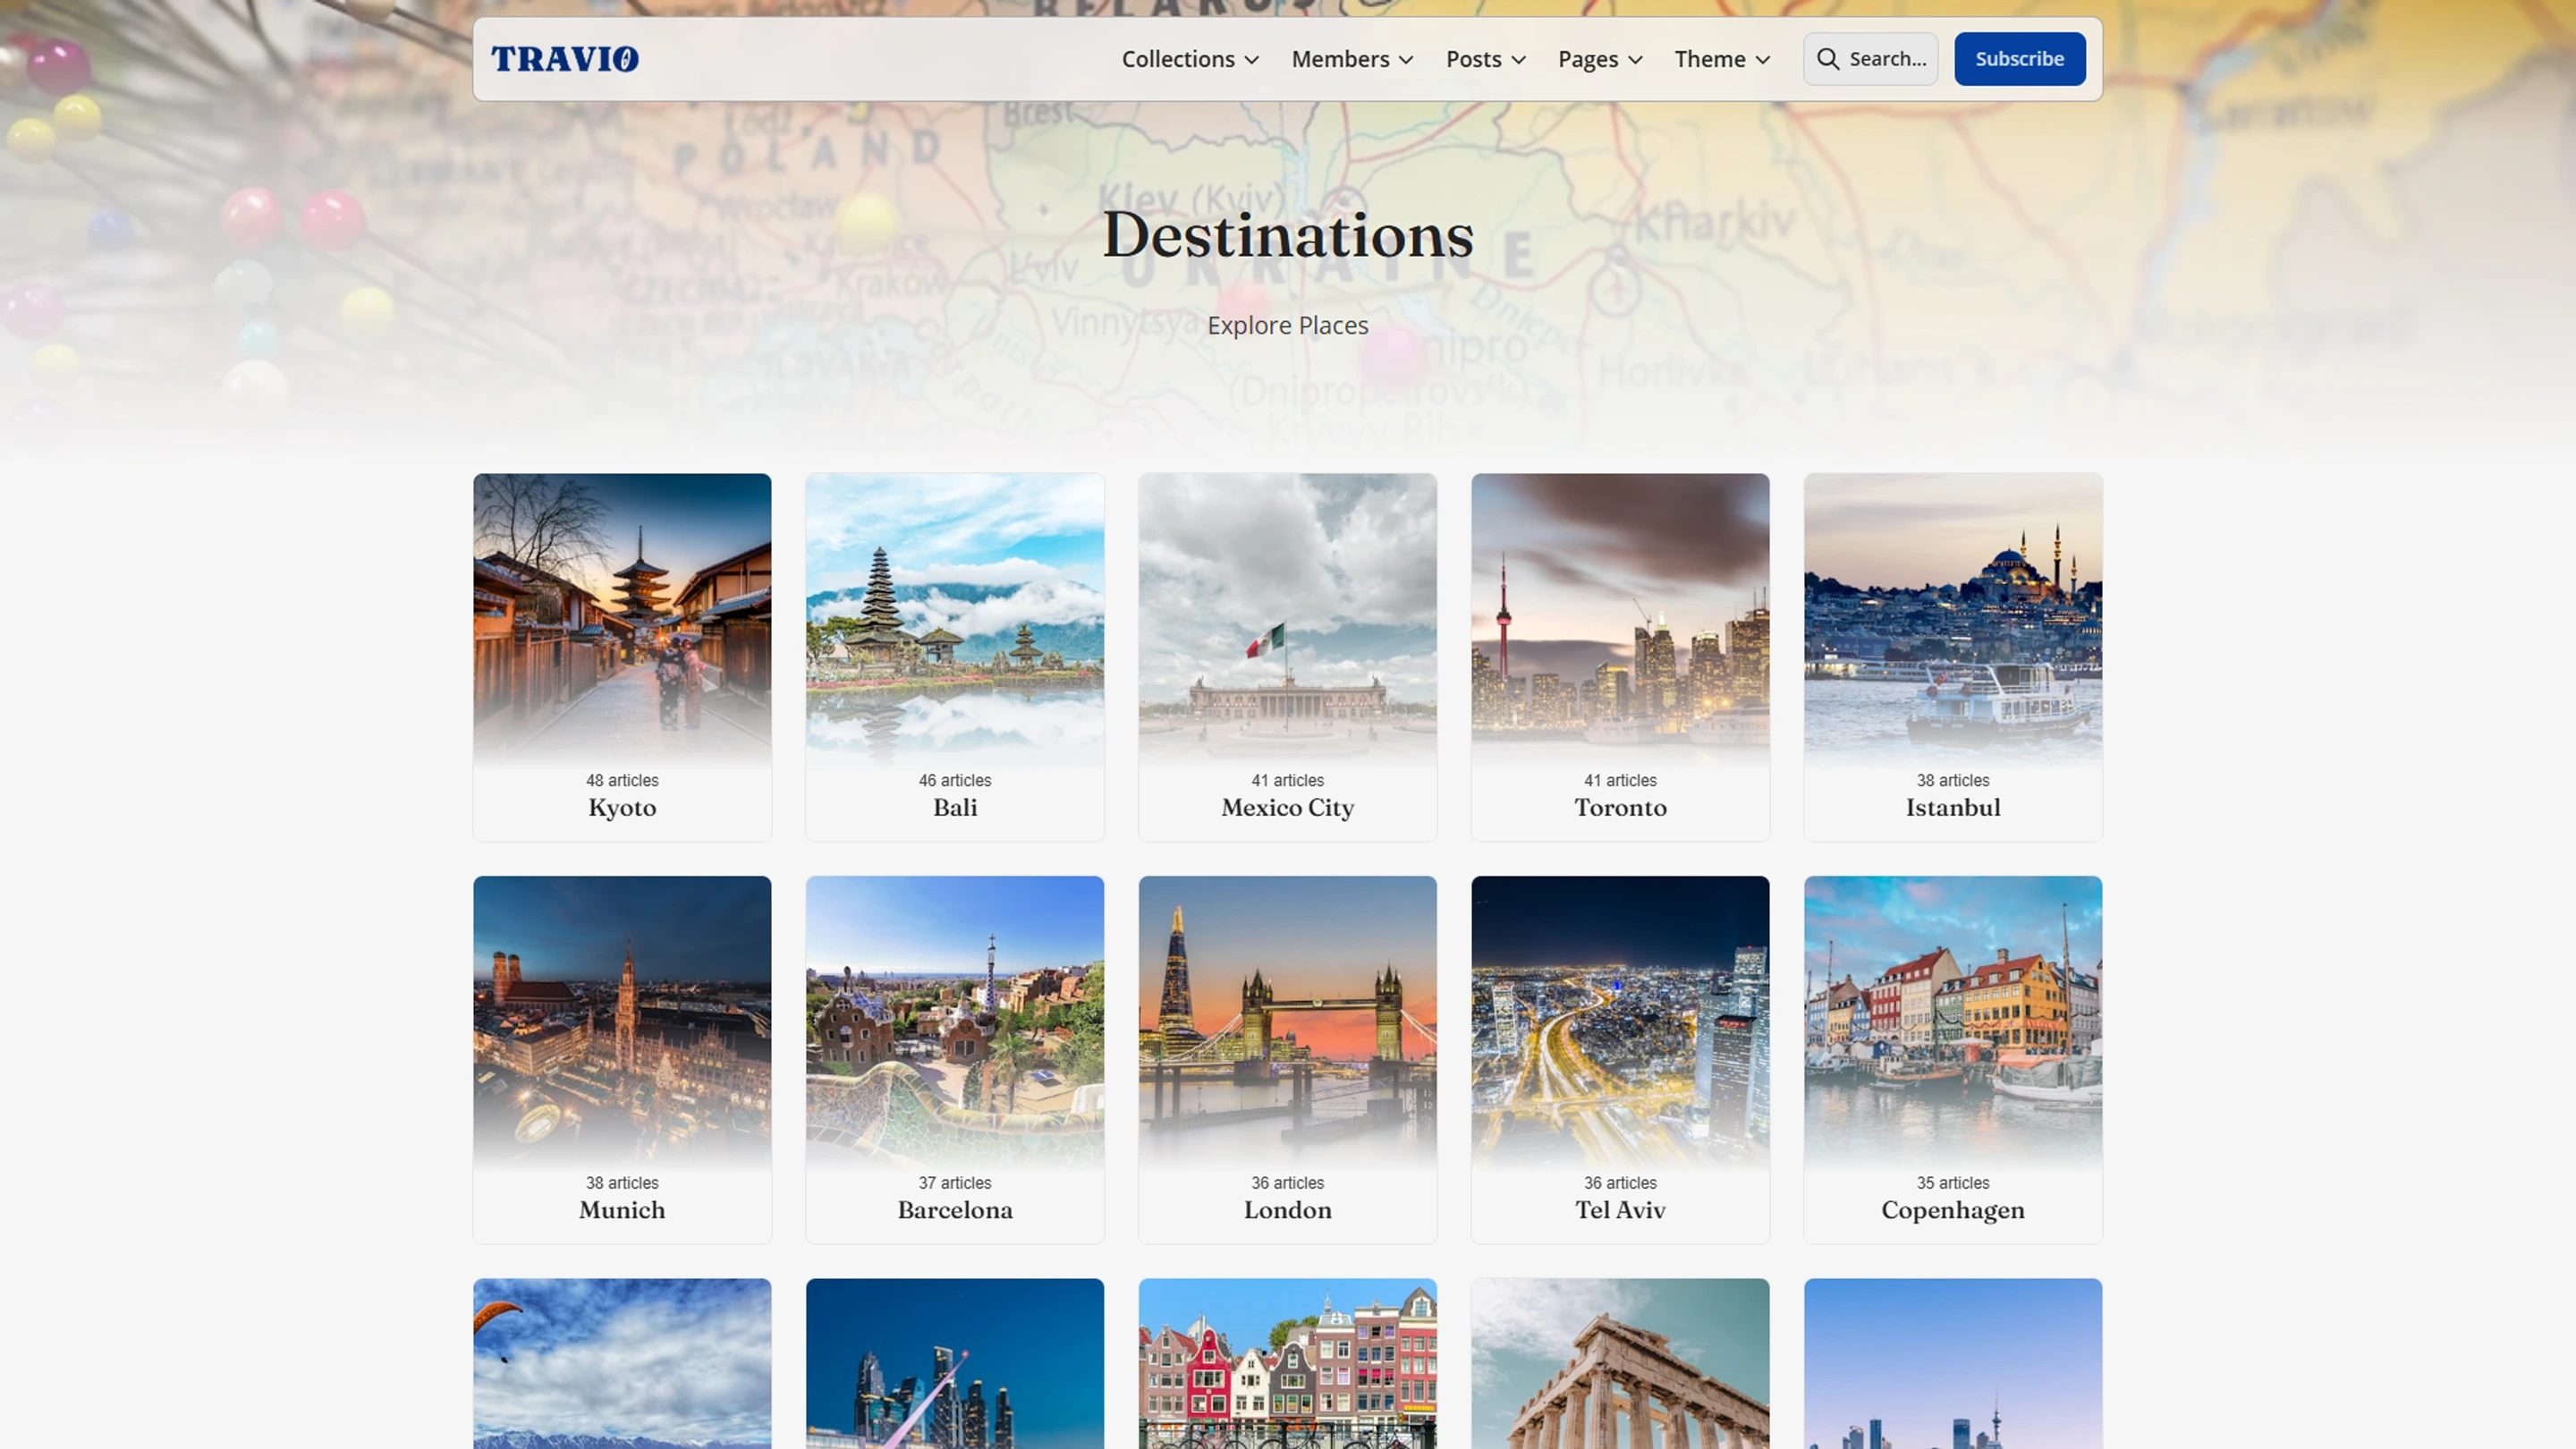Expand the Members chevron
This screenshot has height=1449, width=2576.
[1406, 60]
